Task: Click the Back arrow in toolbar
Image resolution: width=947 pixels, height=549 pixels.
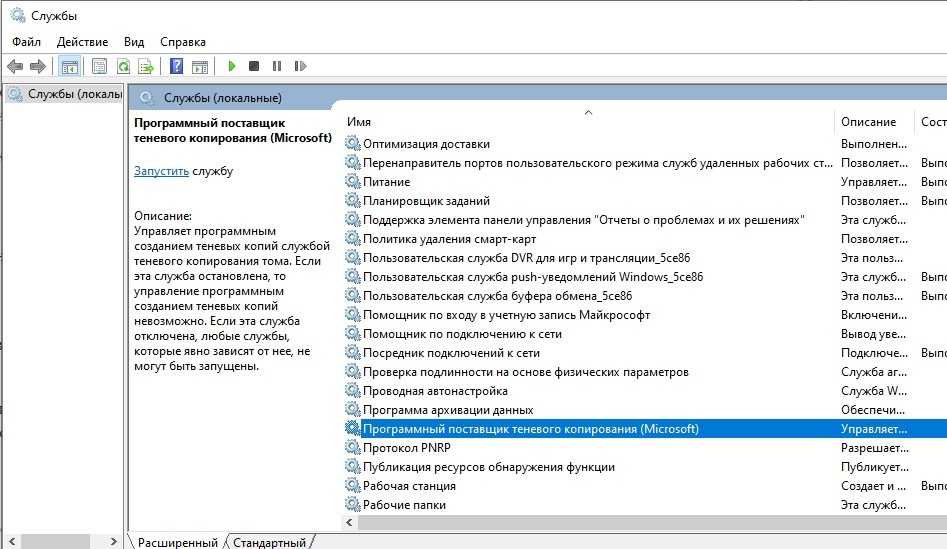Action: (x=14, y=67)
